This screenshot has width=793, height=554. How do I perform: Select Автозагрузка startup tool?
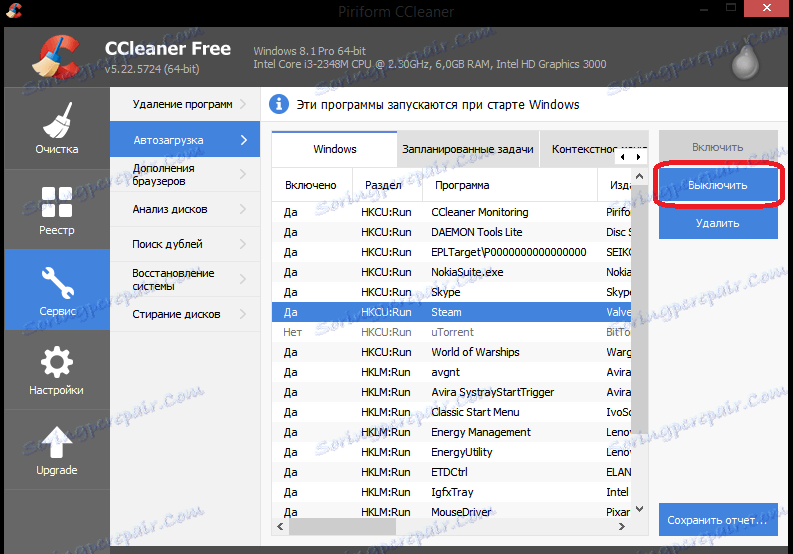(185, 140)
